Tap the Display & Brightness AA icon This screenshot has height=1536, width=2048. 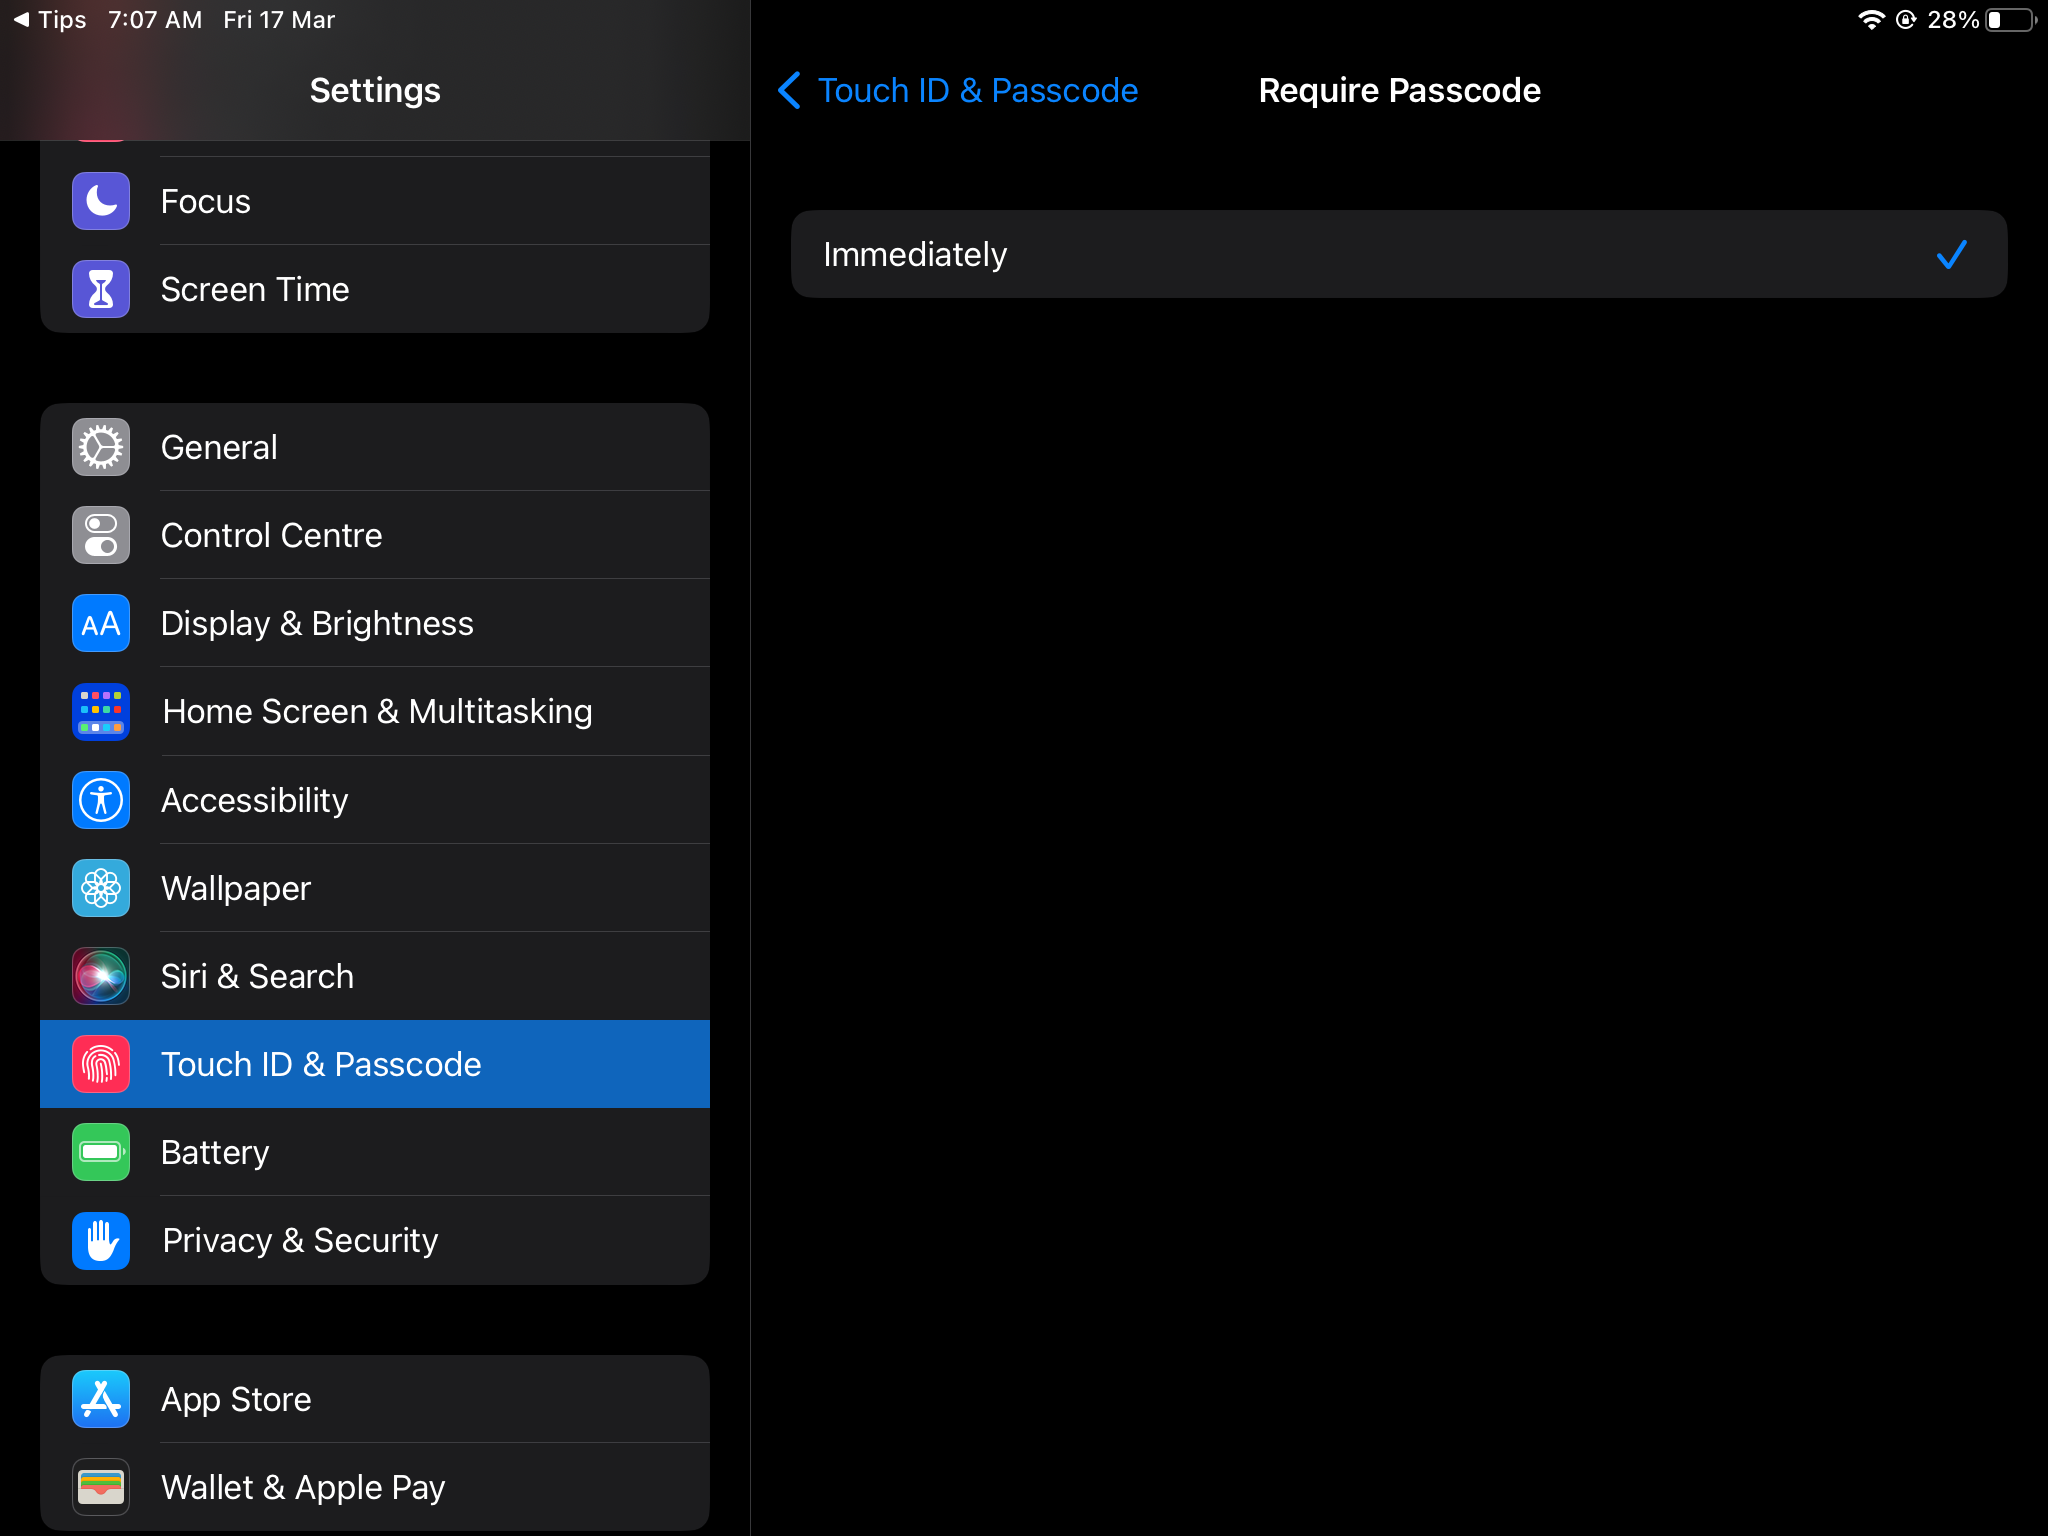101,623
